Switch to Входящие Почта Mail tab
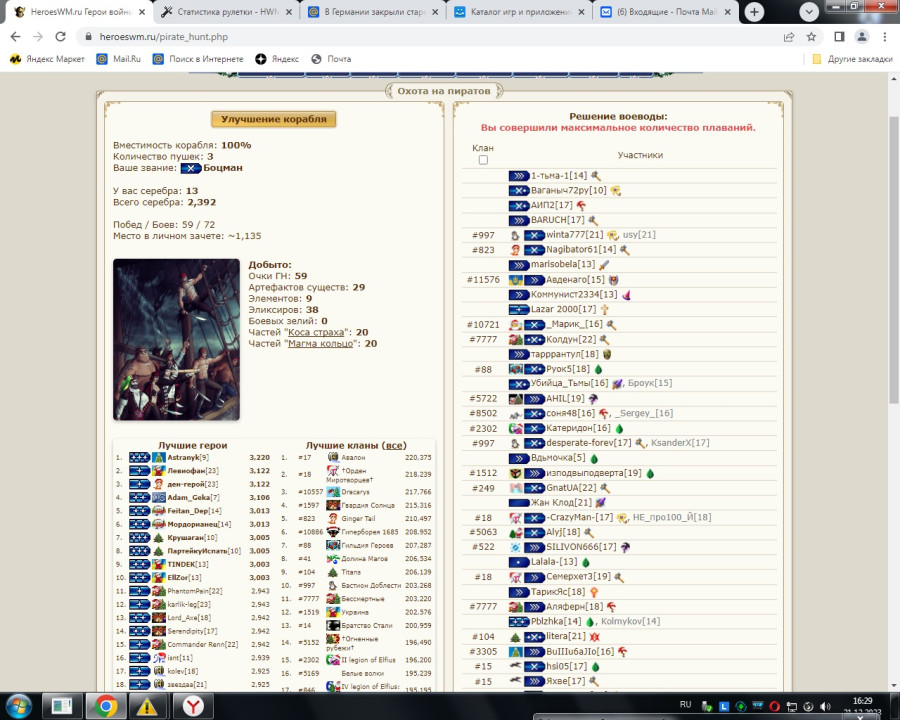 click(666, 11)
